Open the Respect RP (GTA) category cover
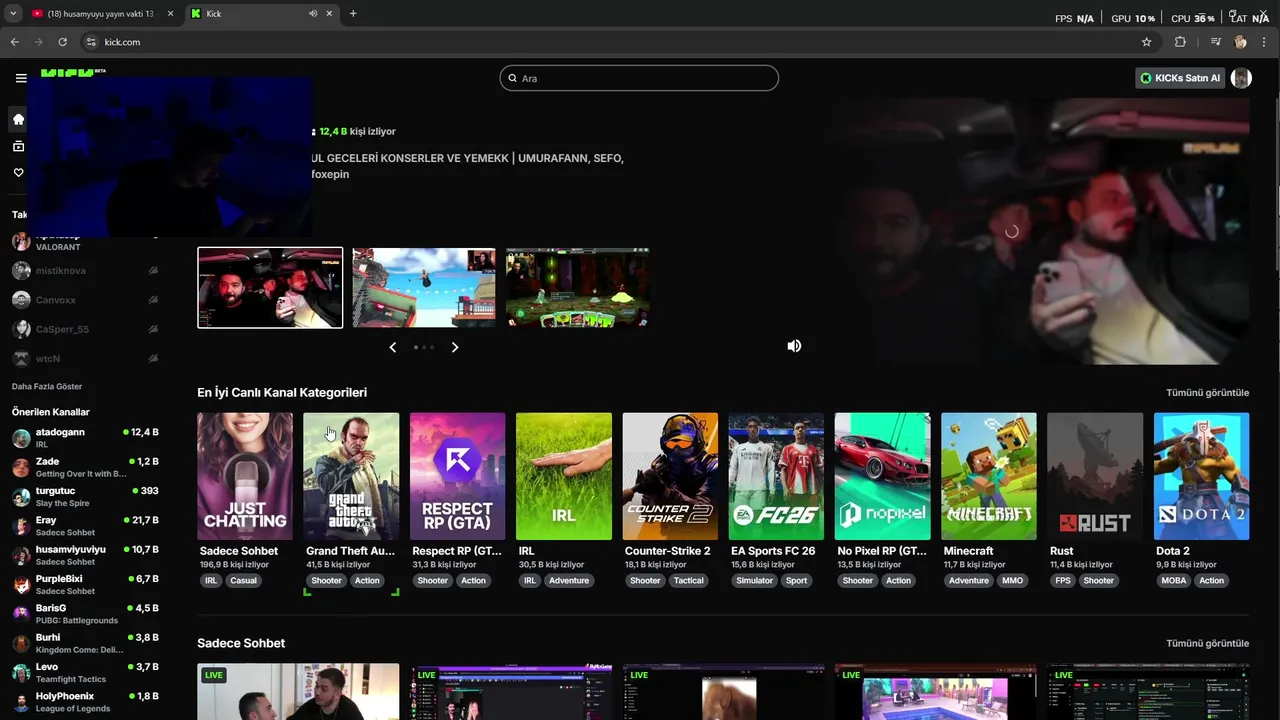Screen dimensions: 1280x720 [x=457, y=476]
